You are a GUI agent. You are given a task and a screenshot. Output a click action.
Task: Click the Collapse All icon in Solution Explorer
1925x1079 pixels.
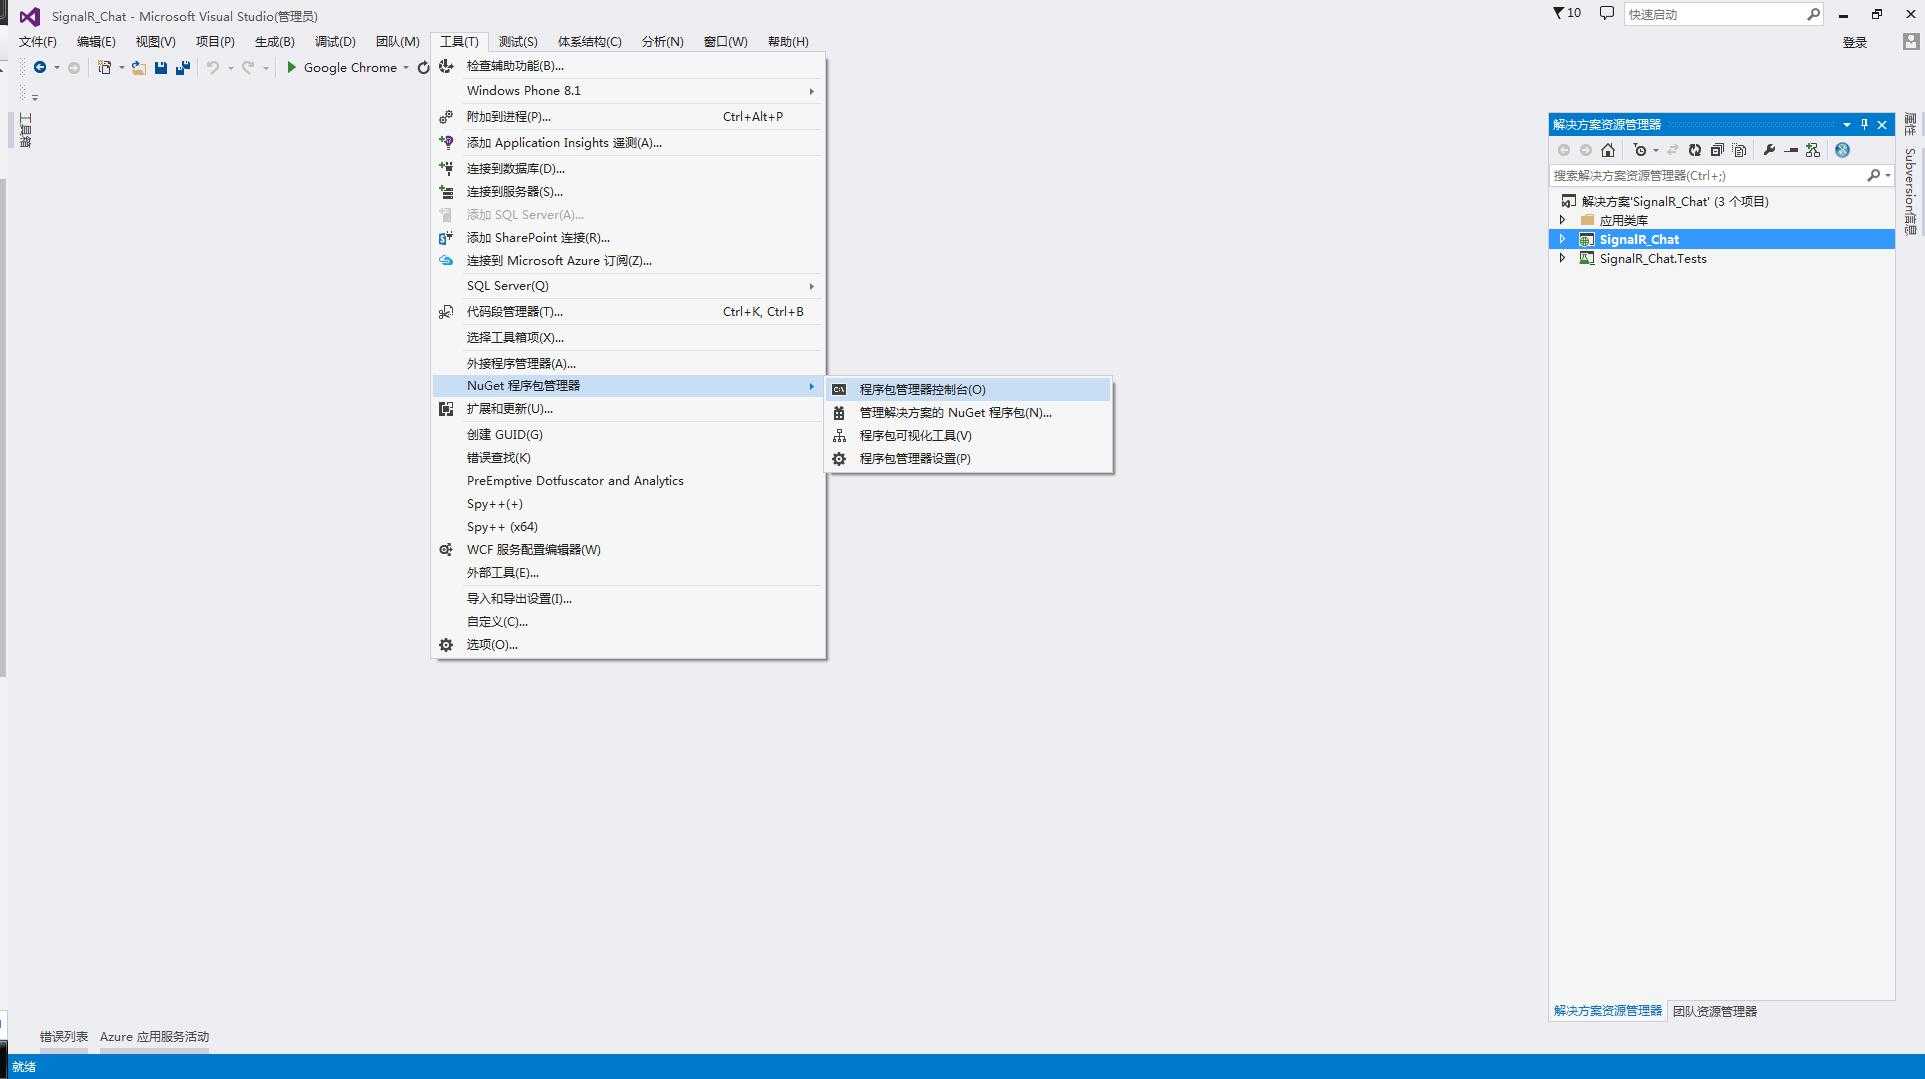coord(1717,150)
